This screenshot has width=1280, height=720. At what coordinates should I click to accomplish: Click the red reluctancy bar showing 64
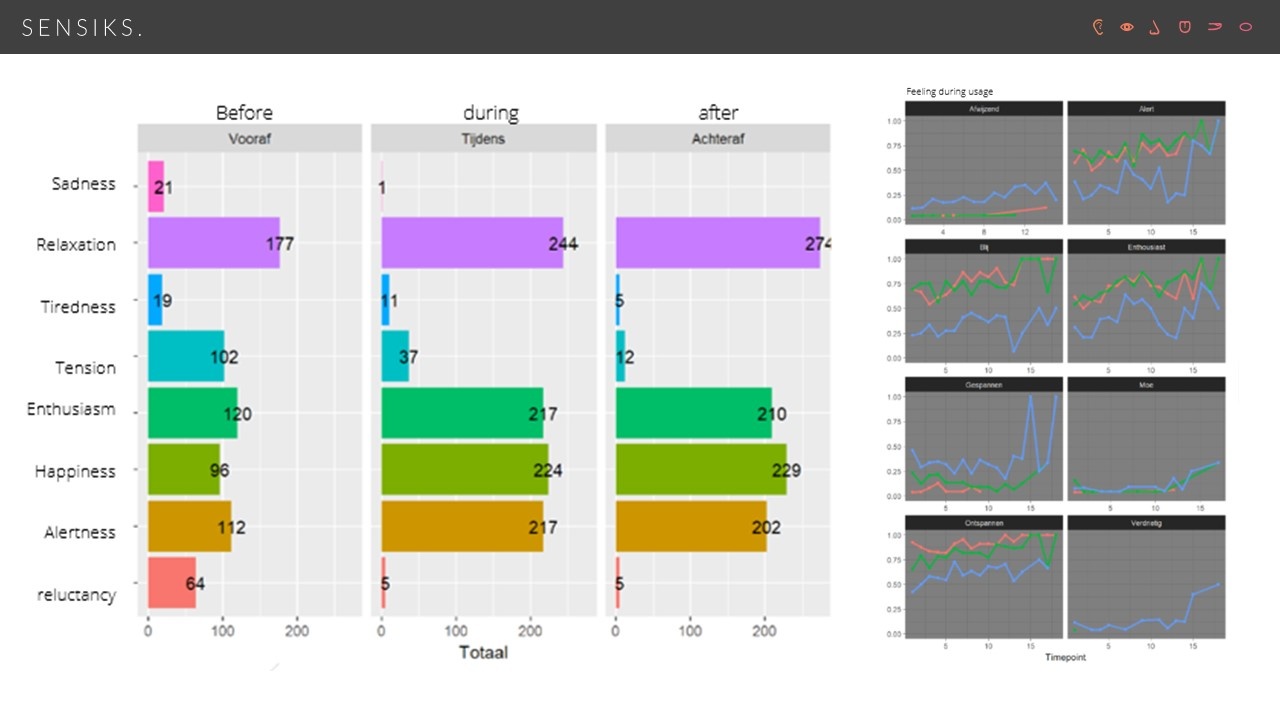[x=171, y=583]
